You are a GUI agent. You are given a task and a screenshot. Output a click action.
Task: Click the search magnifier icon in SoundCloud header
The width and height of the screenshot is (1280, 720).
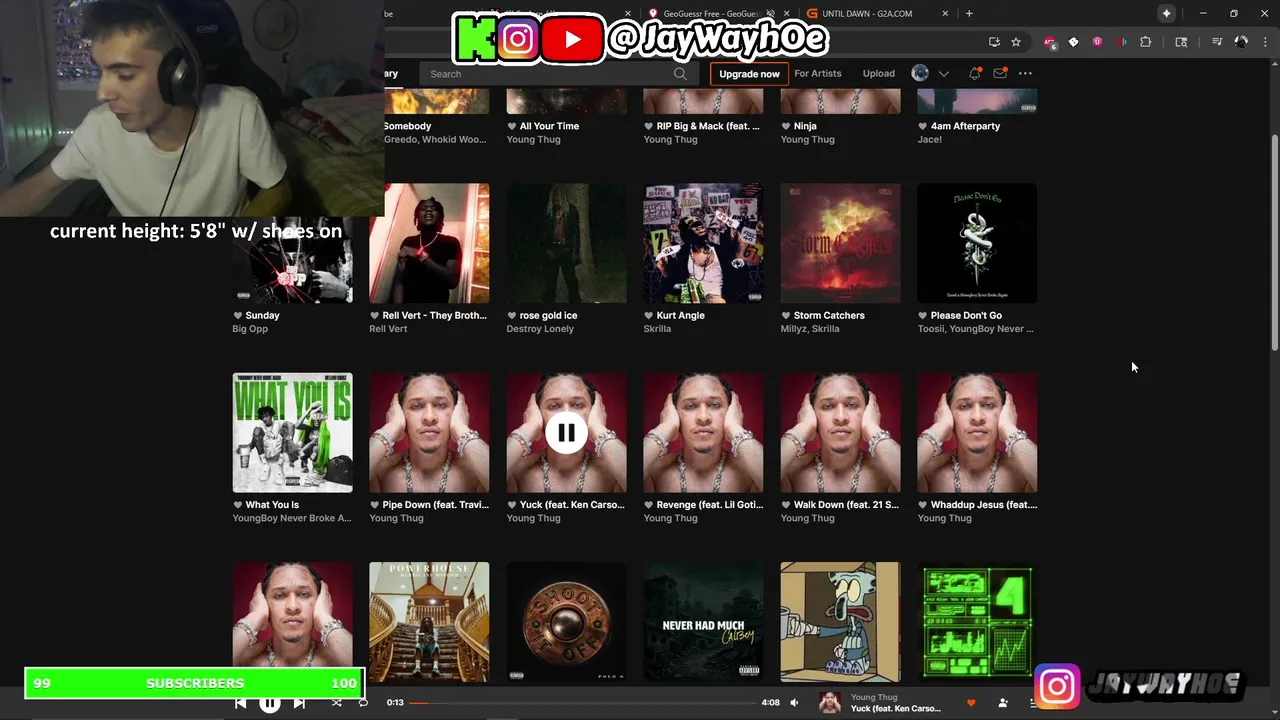[x=680, y=73]
